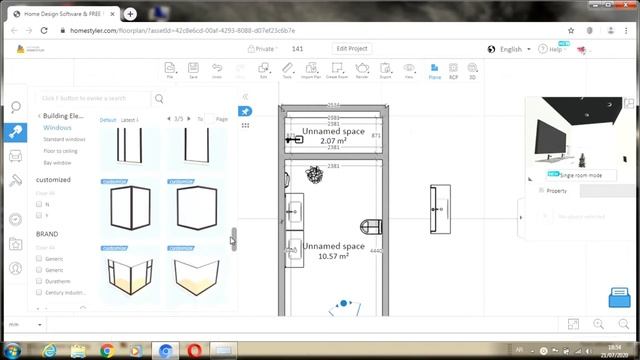Select the build tools shovel icon in sidebar
Image resolution: width=640 pixels, height=360 pixels.
coord(16,132)
